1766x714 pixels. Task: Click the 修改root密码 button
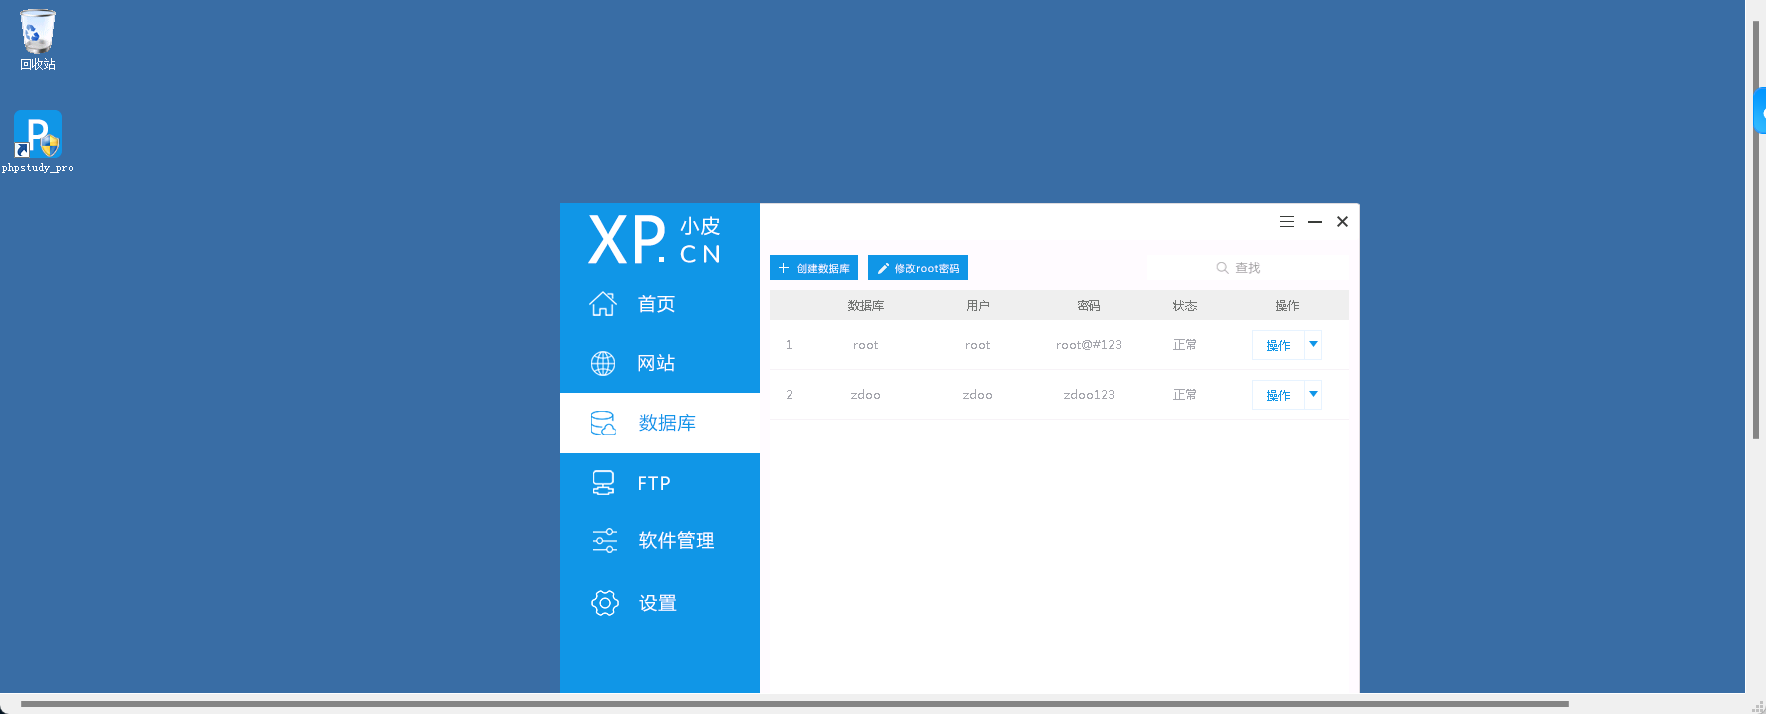coord(918,268)
